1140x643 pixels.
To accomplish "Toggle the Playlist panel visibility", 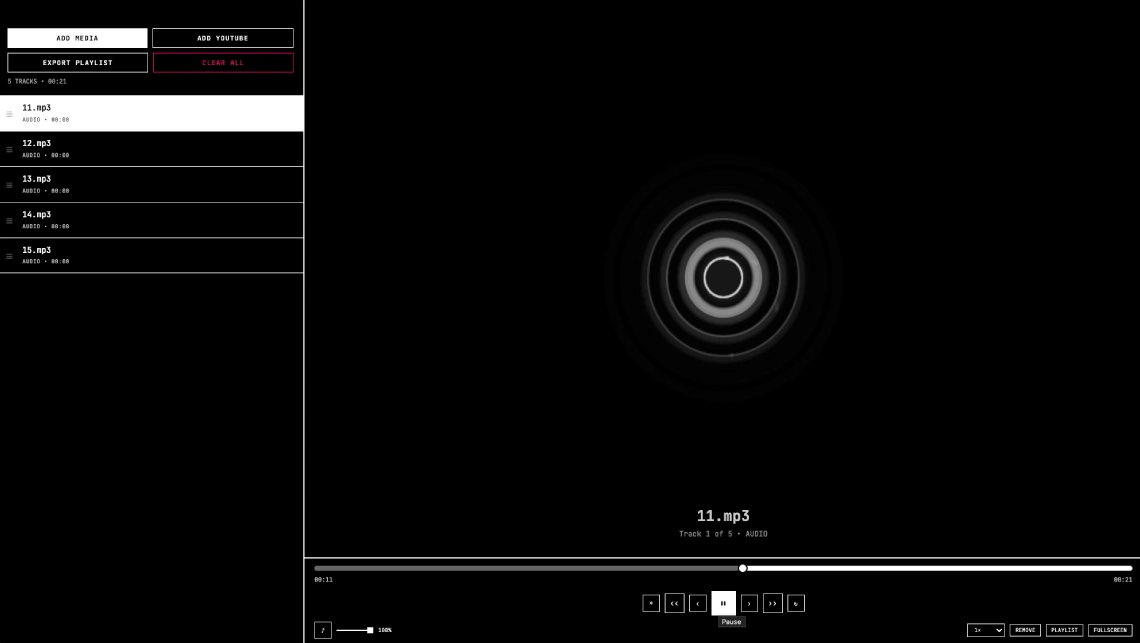I will pyautogui.click(x=1064, y=630).
